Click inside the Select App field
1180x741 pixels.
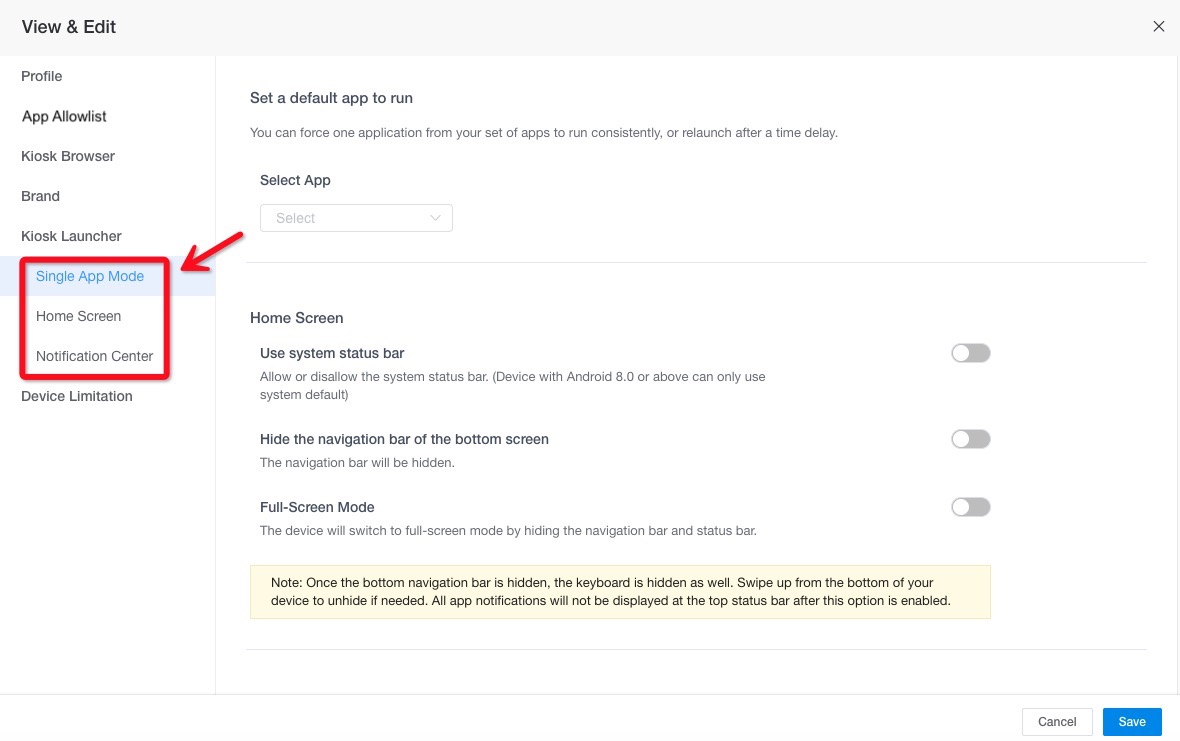pos(340,218)
